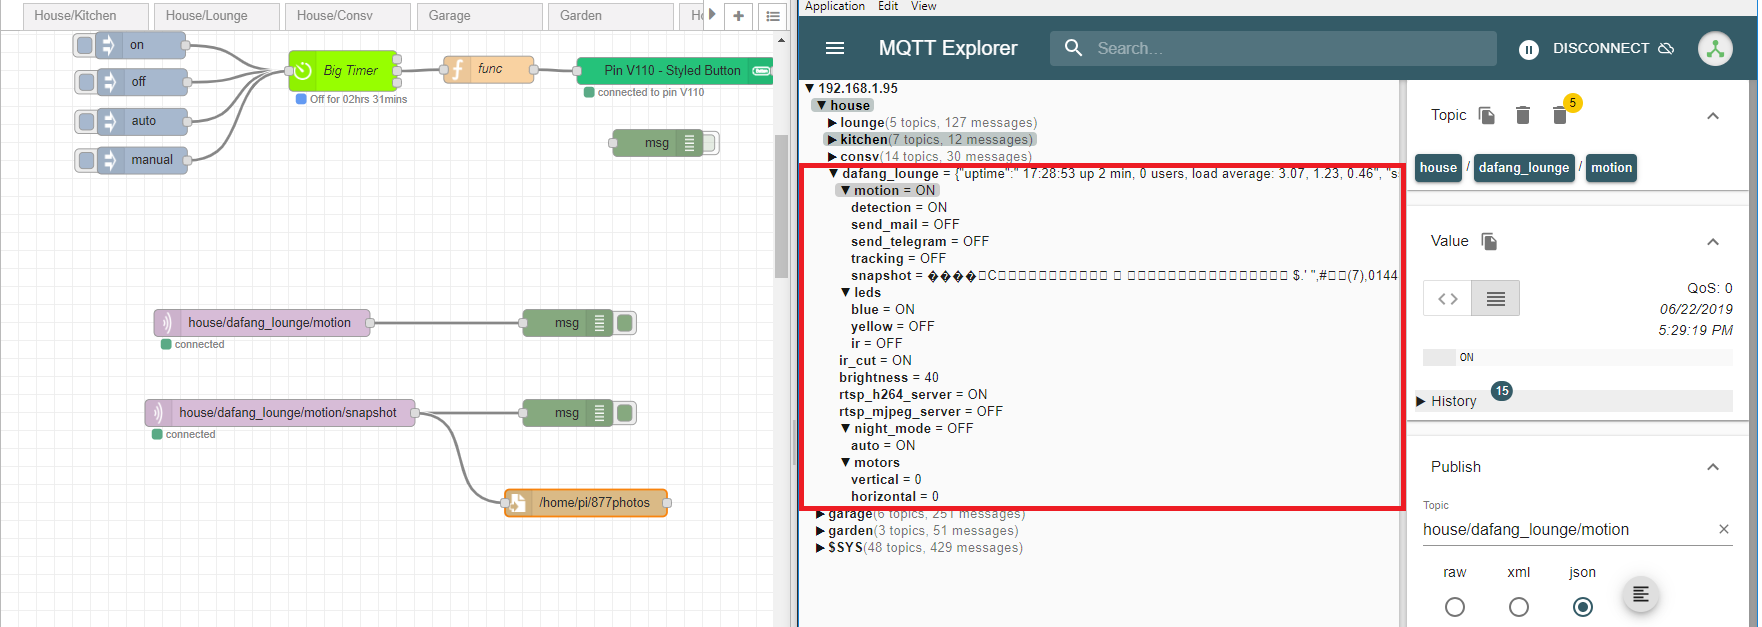
Task: Click the list icon on the motion debug msg node
Action: pos(600,323)
